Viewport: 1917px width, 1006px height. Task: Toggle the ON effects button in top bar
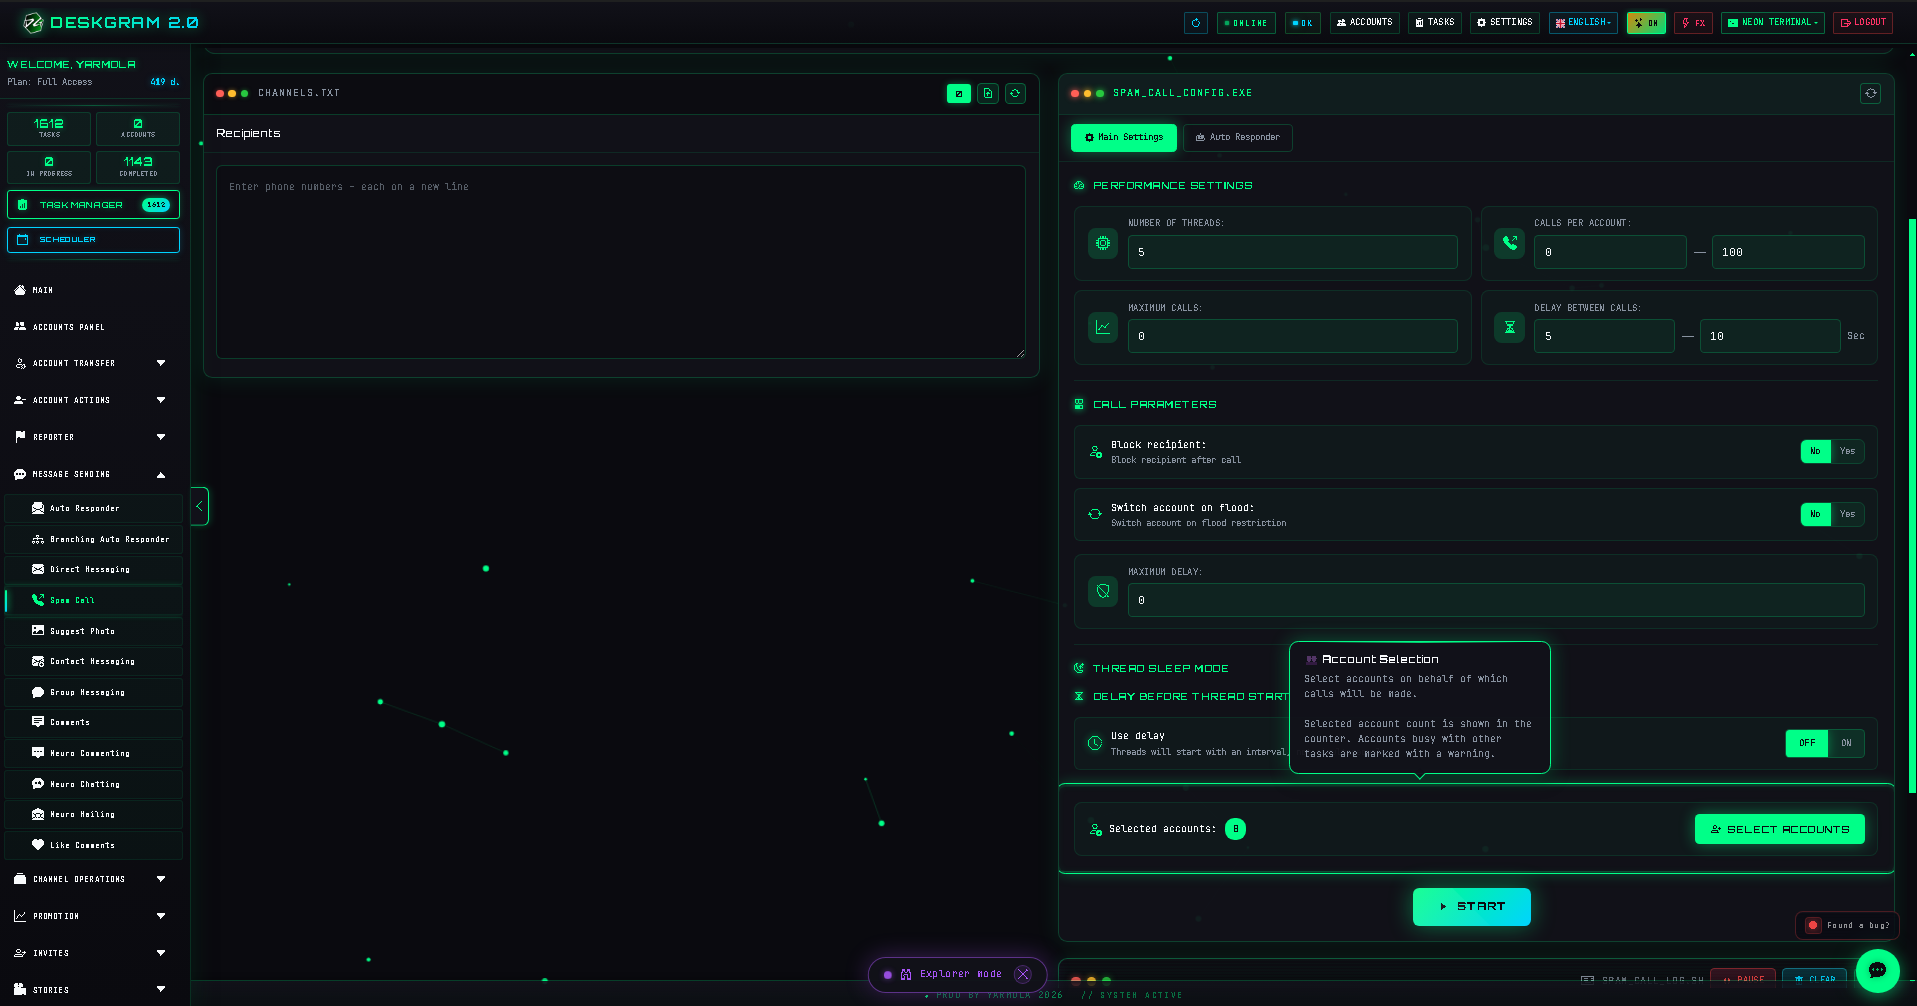tap(1646, 23)
